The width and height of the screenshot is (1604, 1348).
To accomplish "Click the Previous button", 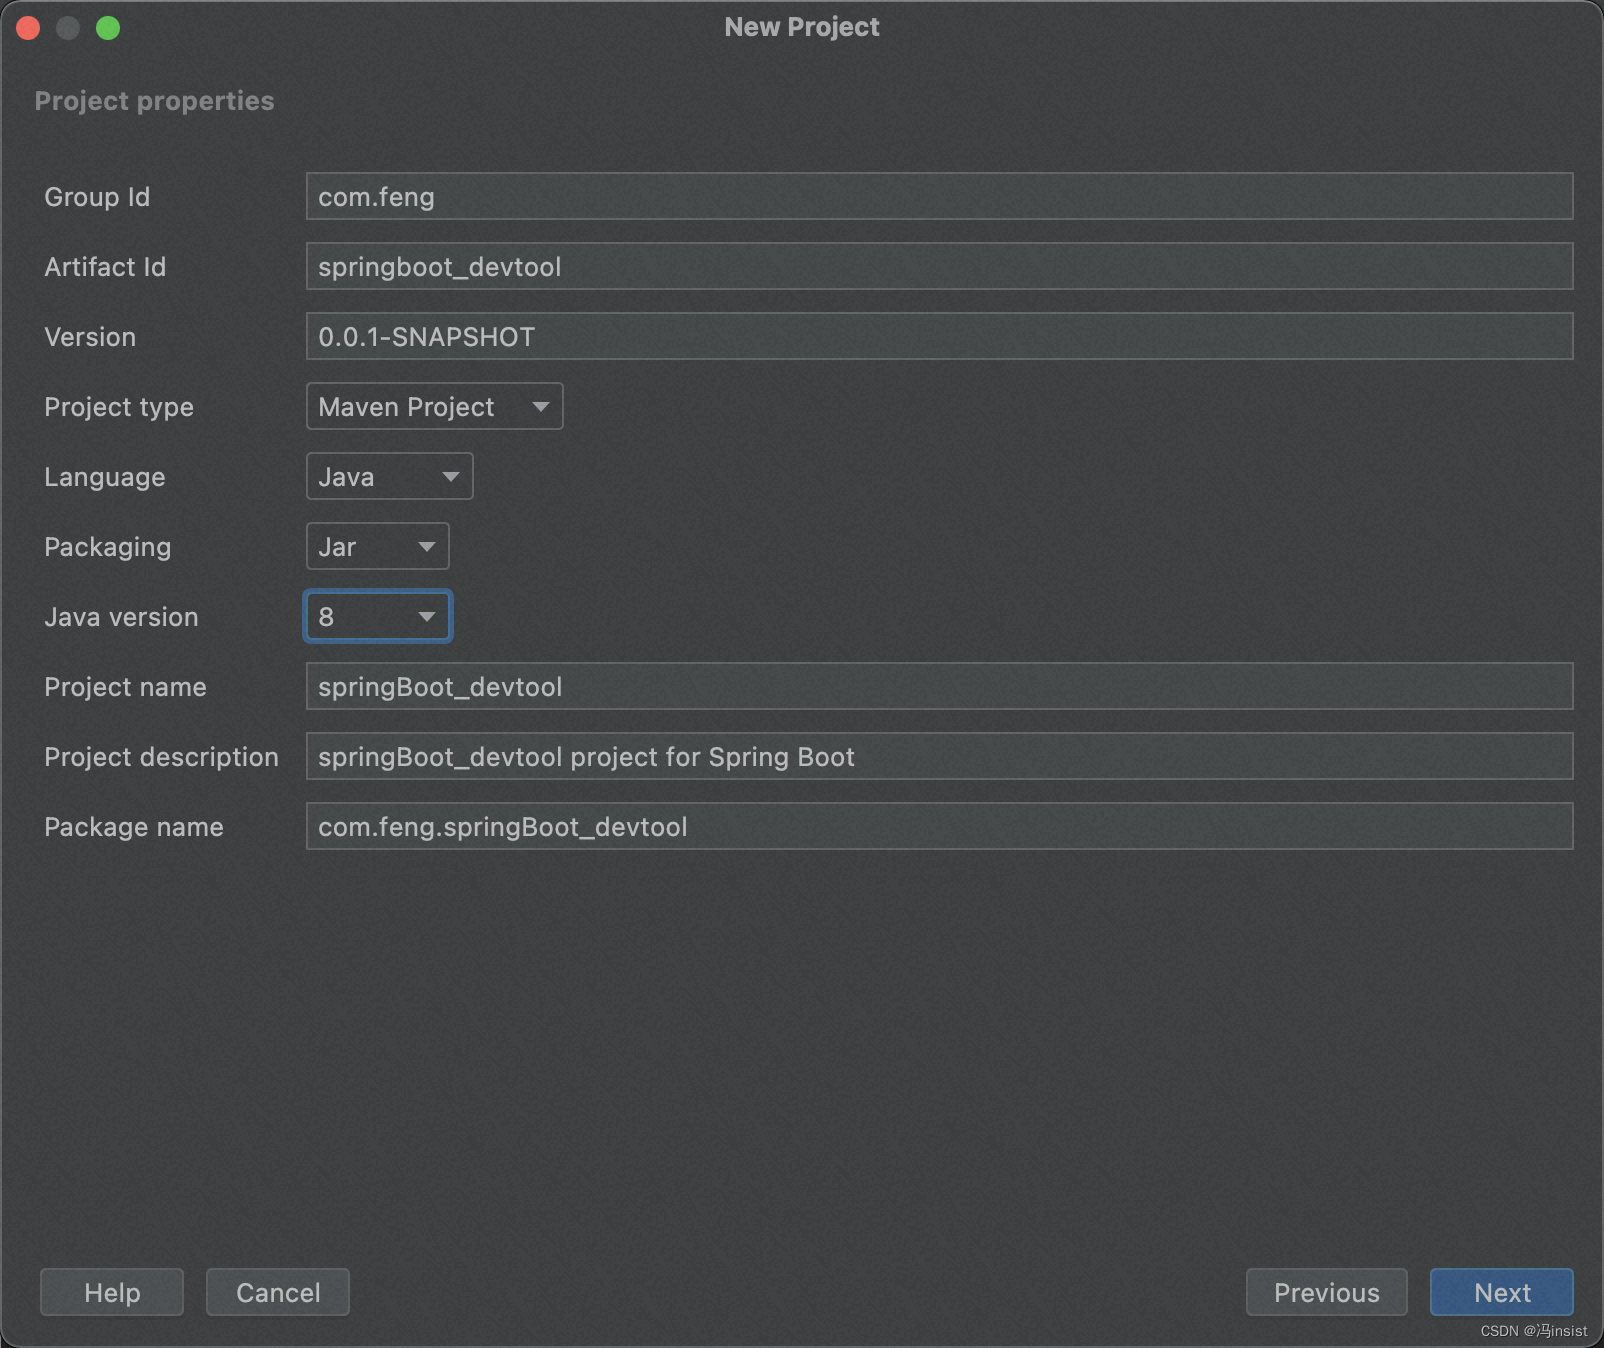I will [1326, 1292].
